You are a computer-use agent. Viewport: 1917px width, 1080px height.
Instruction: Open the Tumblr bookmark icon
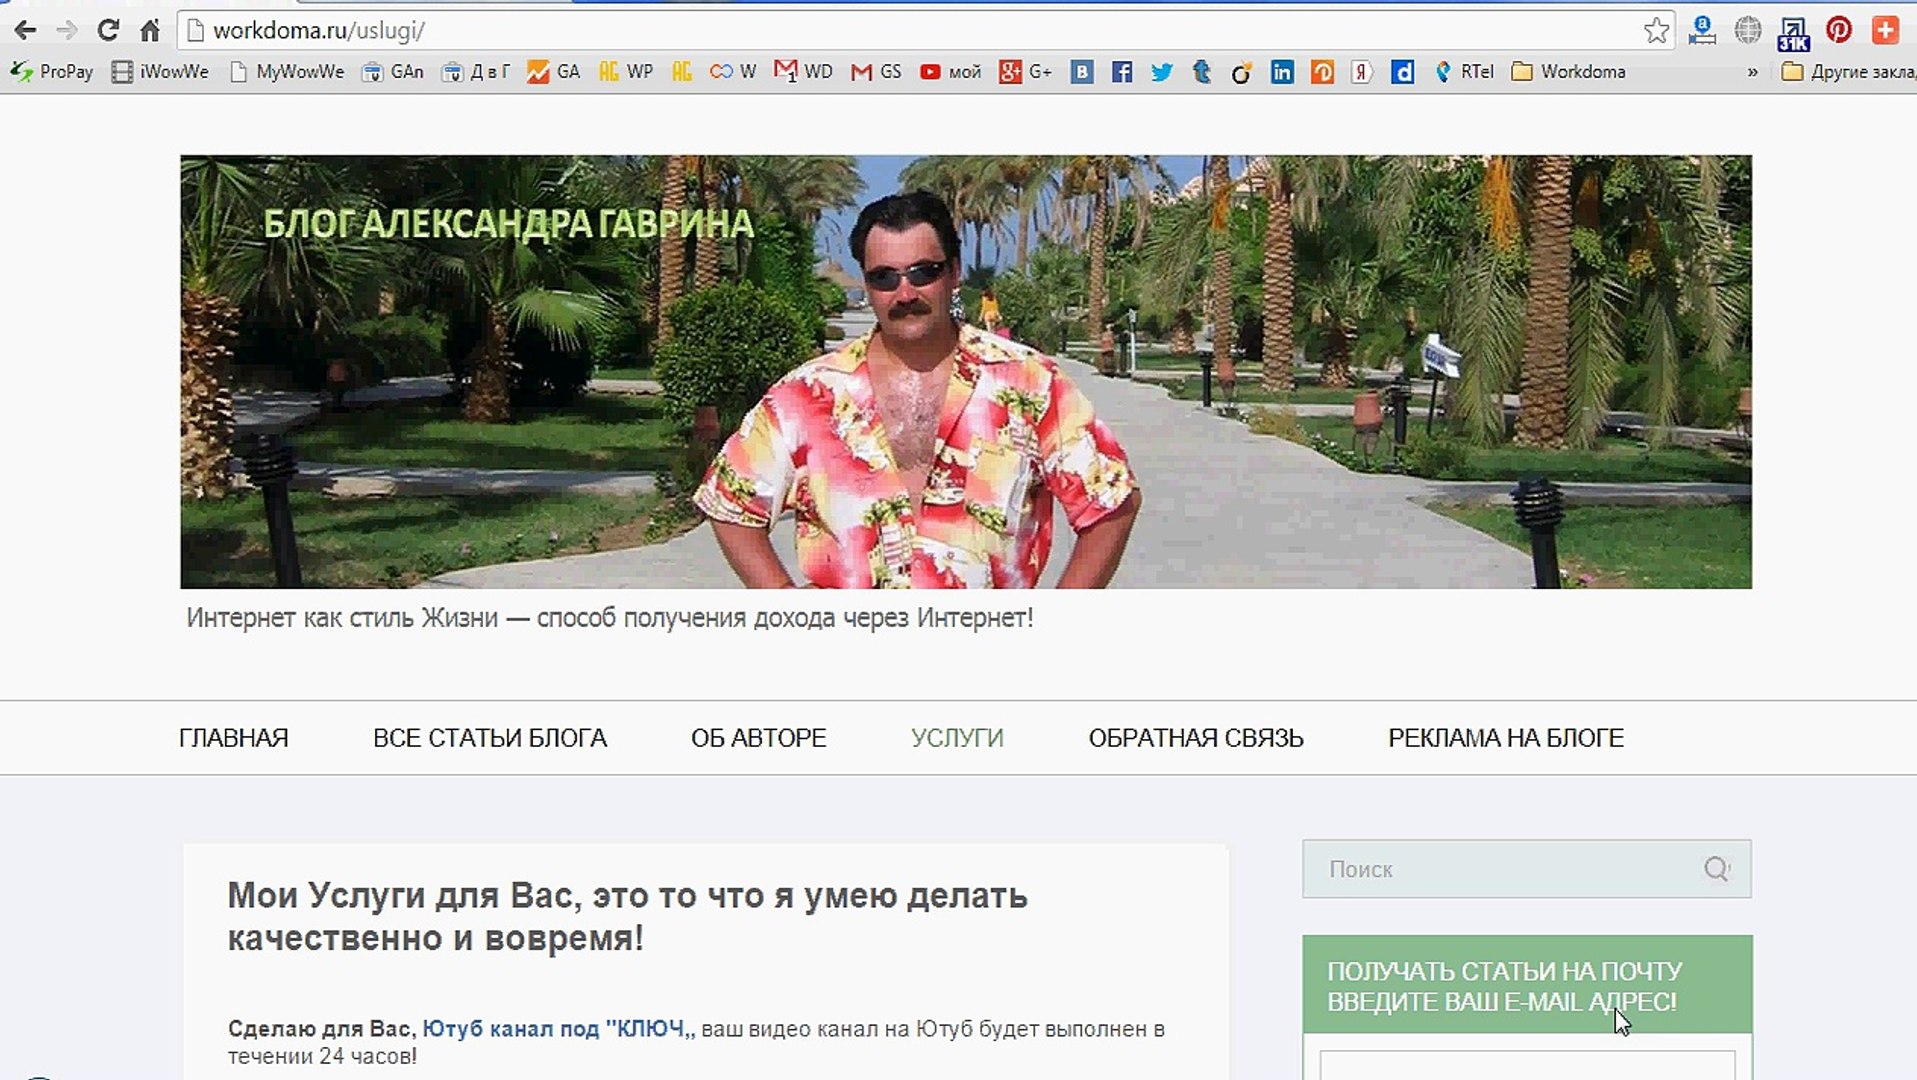pos(1202,72)
